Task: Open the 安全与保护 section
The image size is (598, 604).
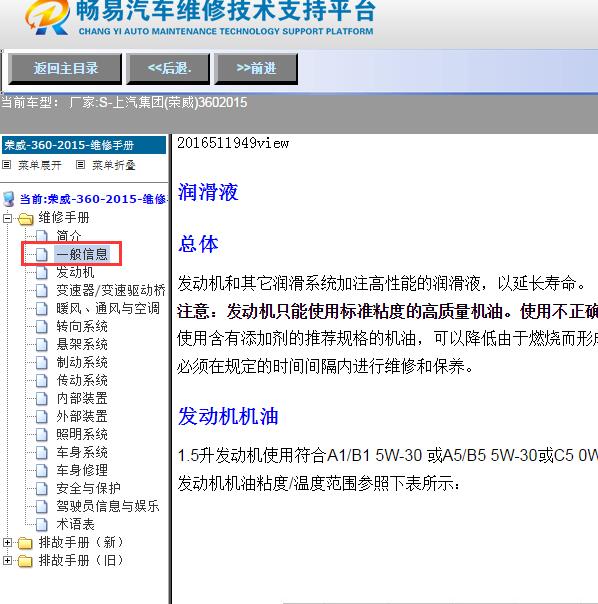Action: pyautogui.click(x=88, y=488)
